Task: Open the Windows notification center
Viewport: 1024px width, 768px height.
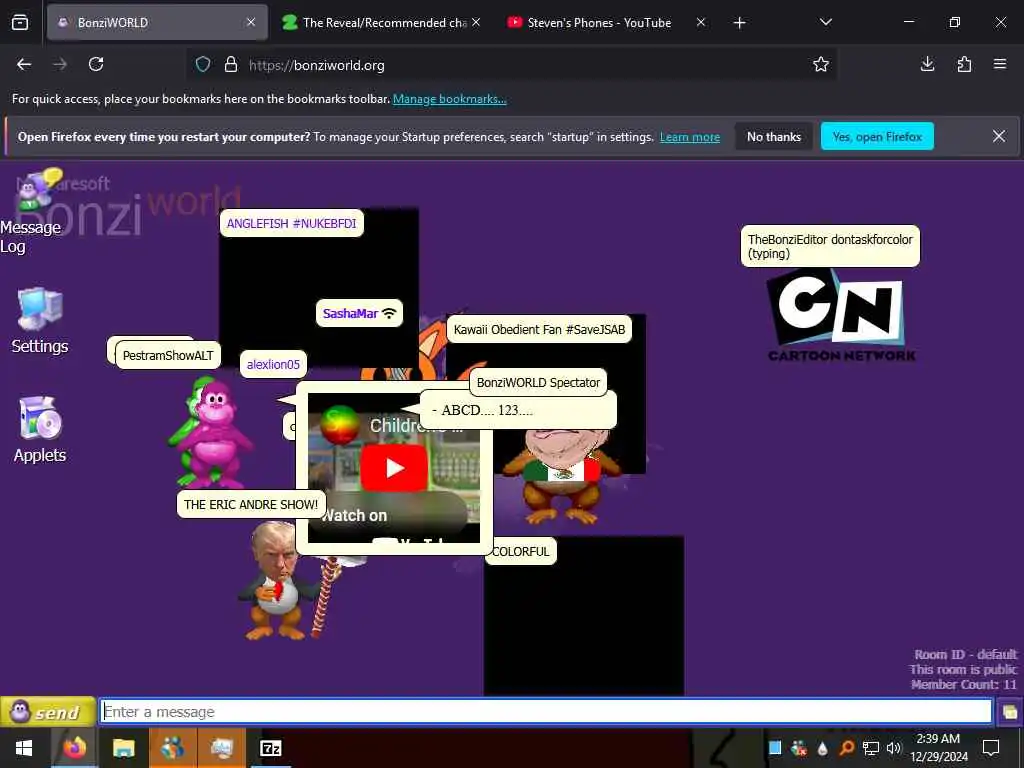Action: (991, 748)
